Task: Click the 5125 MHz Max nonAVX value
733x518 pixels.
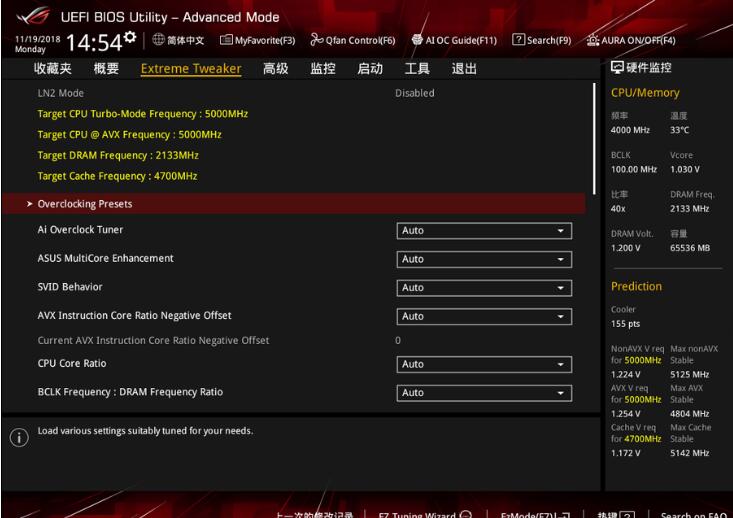Action: (x=690, y=374)
